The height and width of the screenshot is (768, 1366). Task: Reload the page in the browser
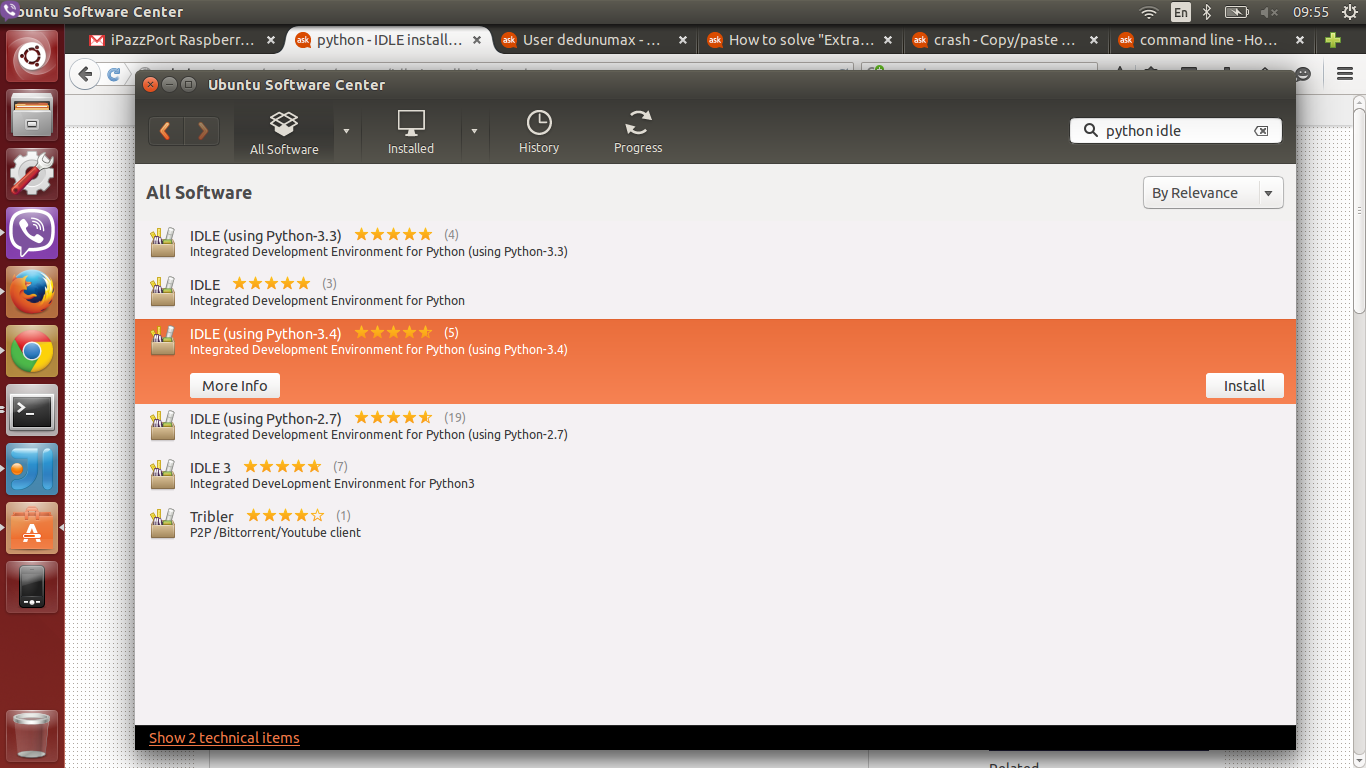(114, 74)
